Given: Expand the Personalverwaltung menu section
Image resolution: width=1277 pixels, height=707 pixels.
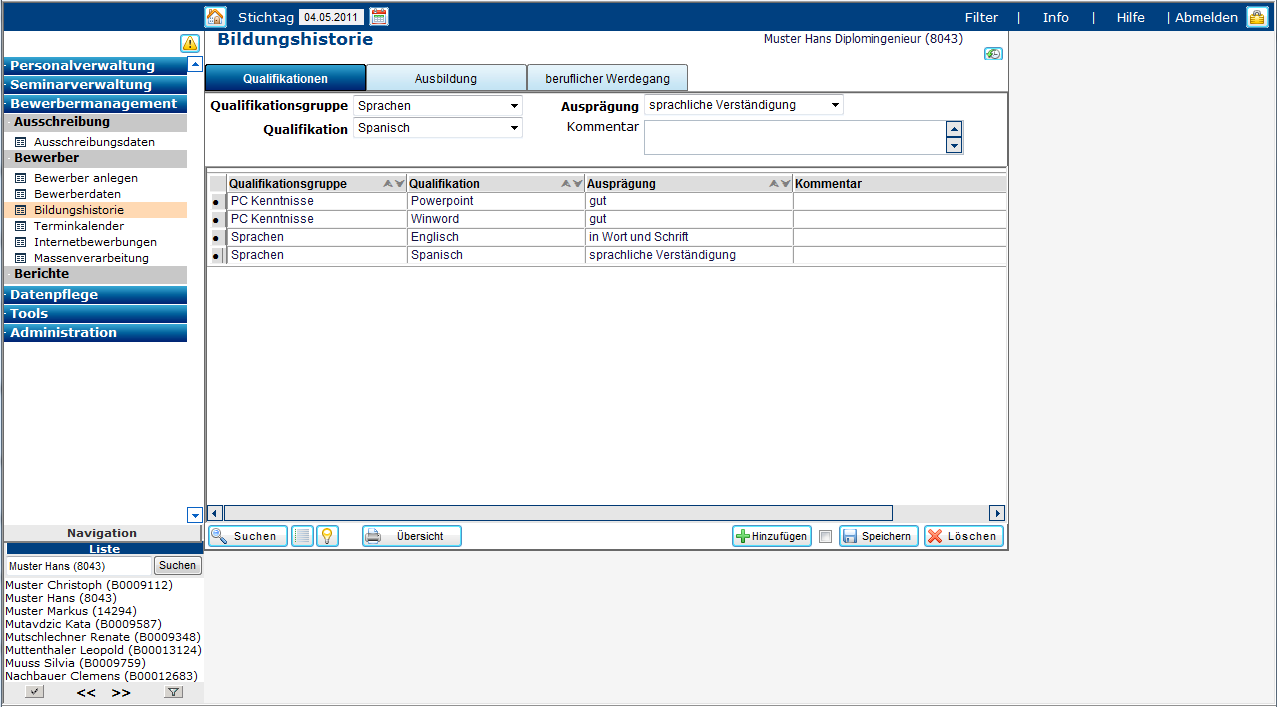Looking at the screenshot, I should coord(95,66).
